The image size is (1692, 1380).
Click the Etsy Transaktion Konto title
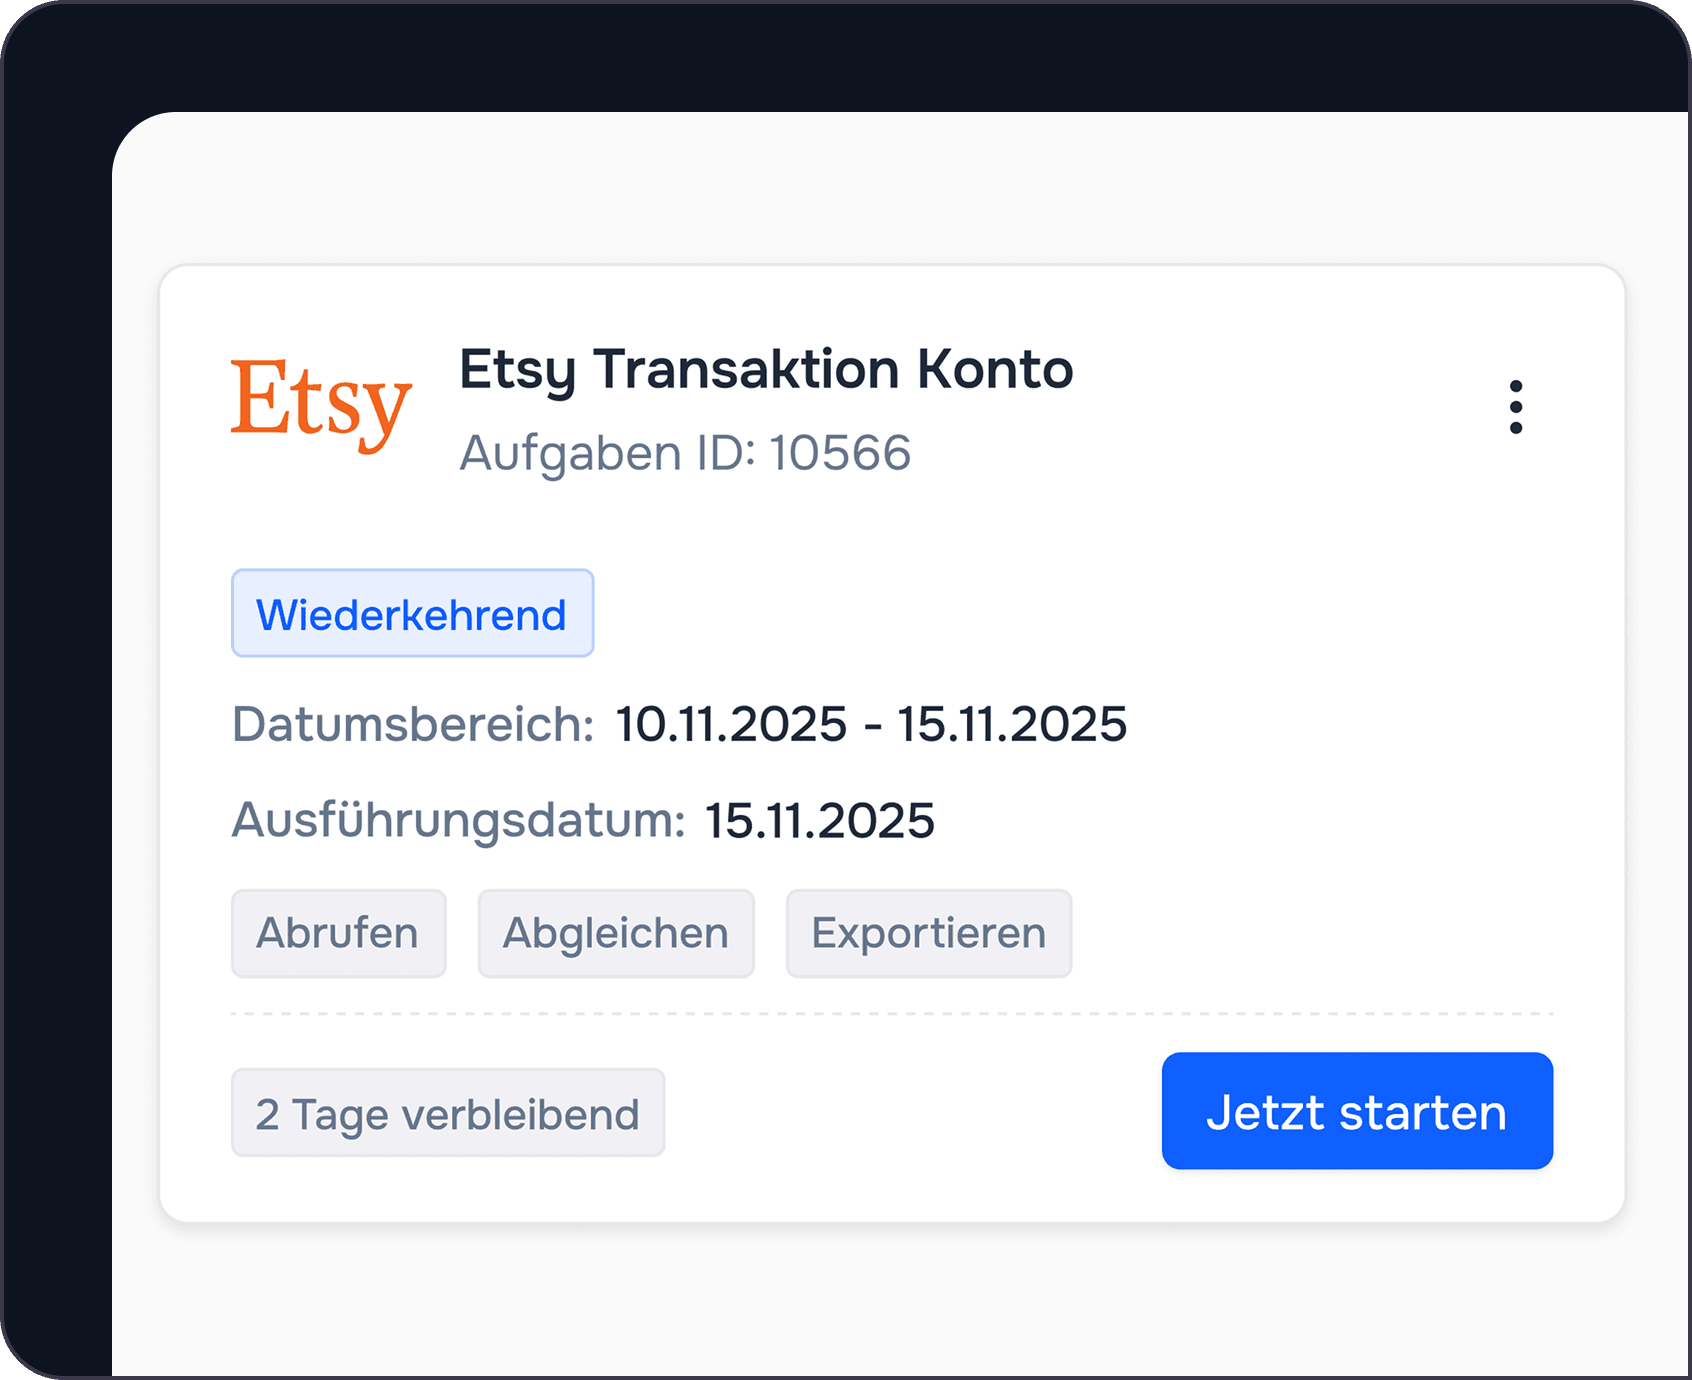[x=766, y=369]
